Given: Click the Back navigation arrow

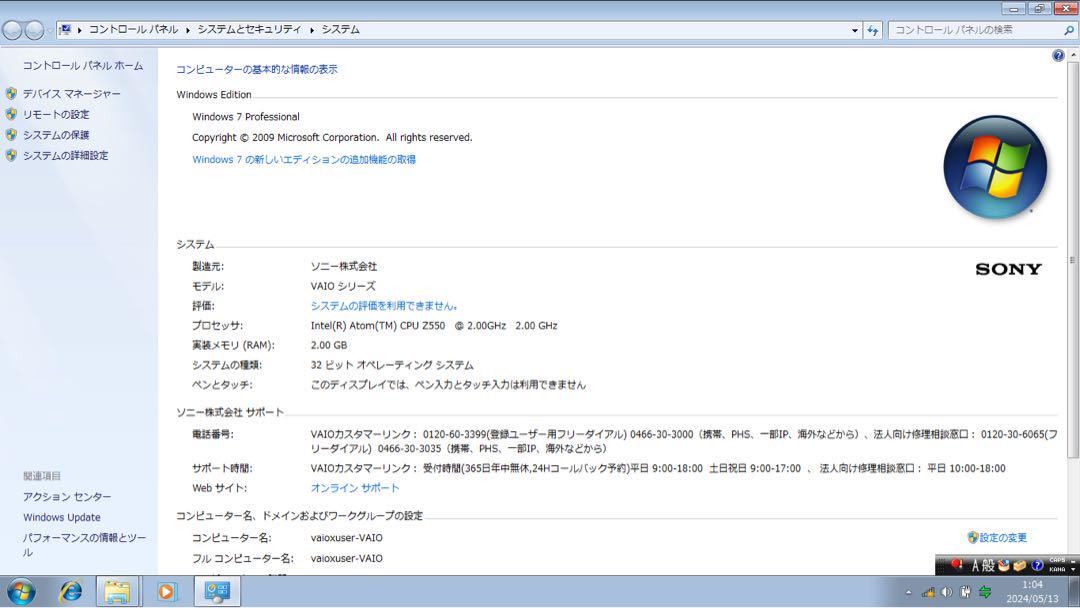Looking at the screenshot, I should click(x=12, y=30).
